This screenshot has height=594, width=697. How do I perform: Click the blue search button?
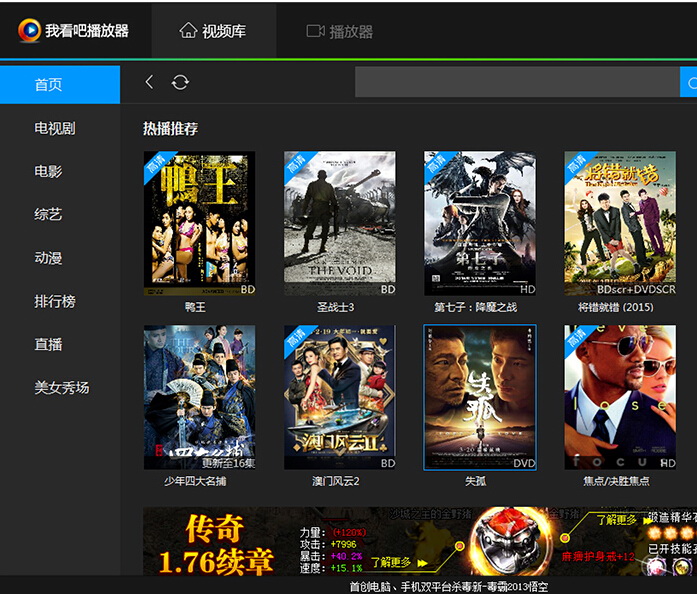689,82
